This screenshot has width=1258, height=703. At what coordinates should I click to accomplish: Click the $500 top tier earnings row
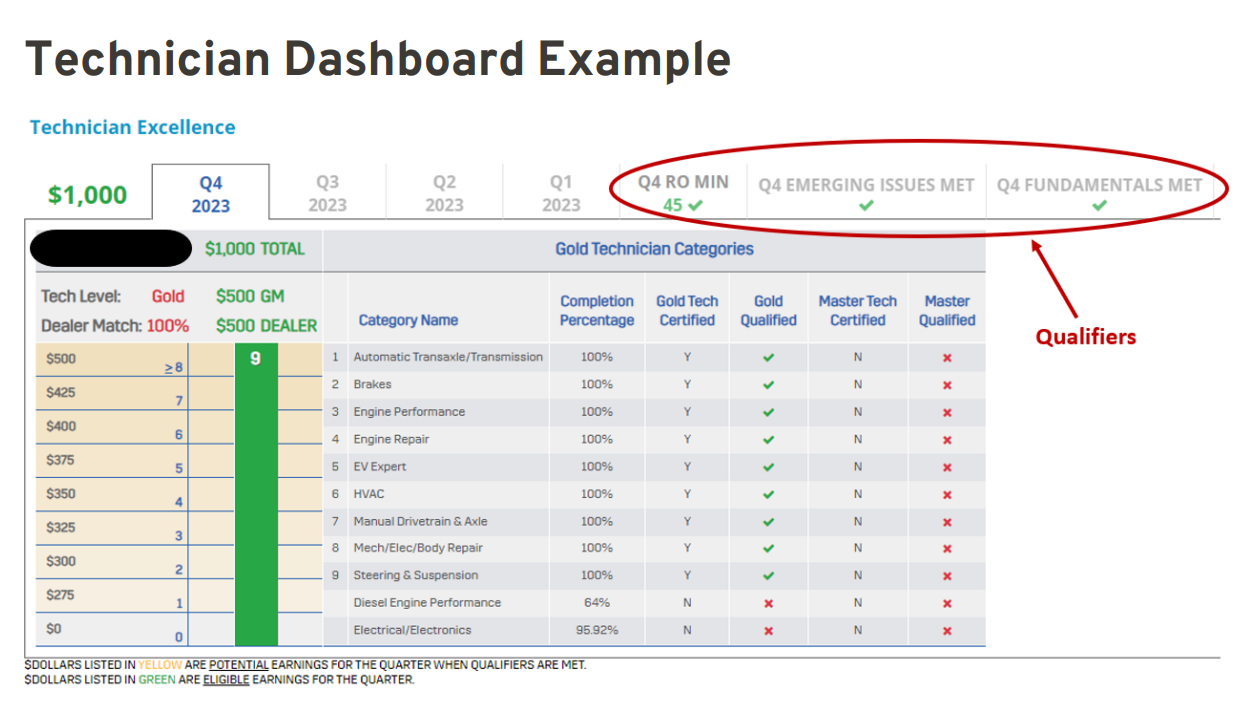[x=110, y=360]
